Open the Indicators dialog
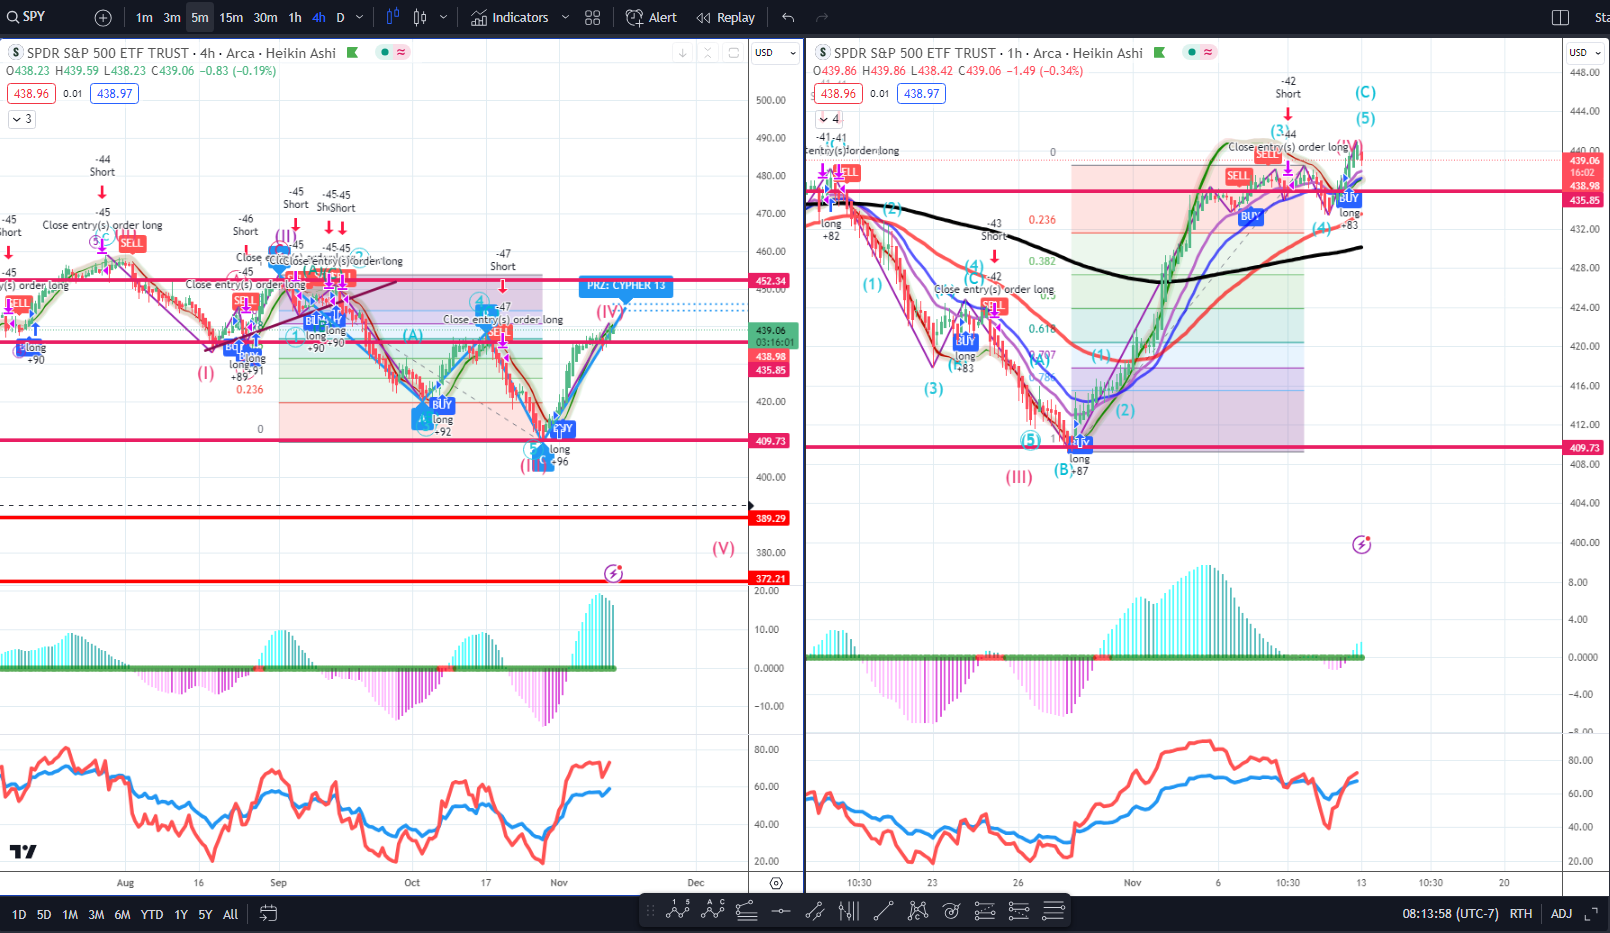 pos(510,18)
